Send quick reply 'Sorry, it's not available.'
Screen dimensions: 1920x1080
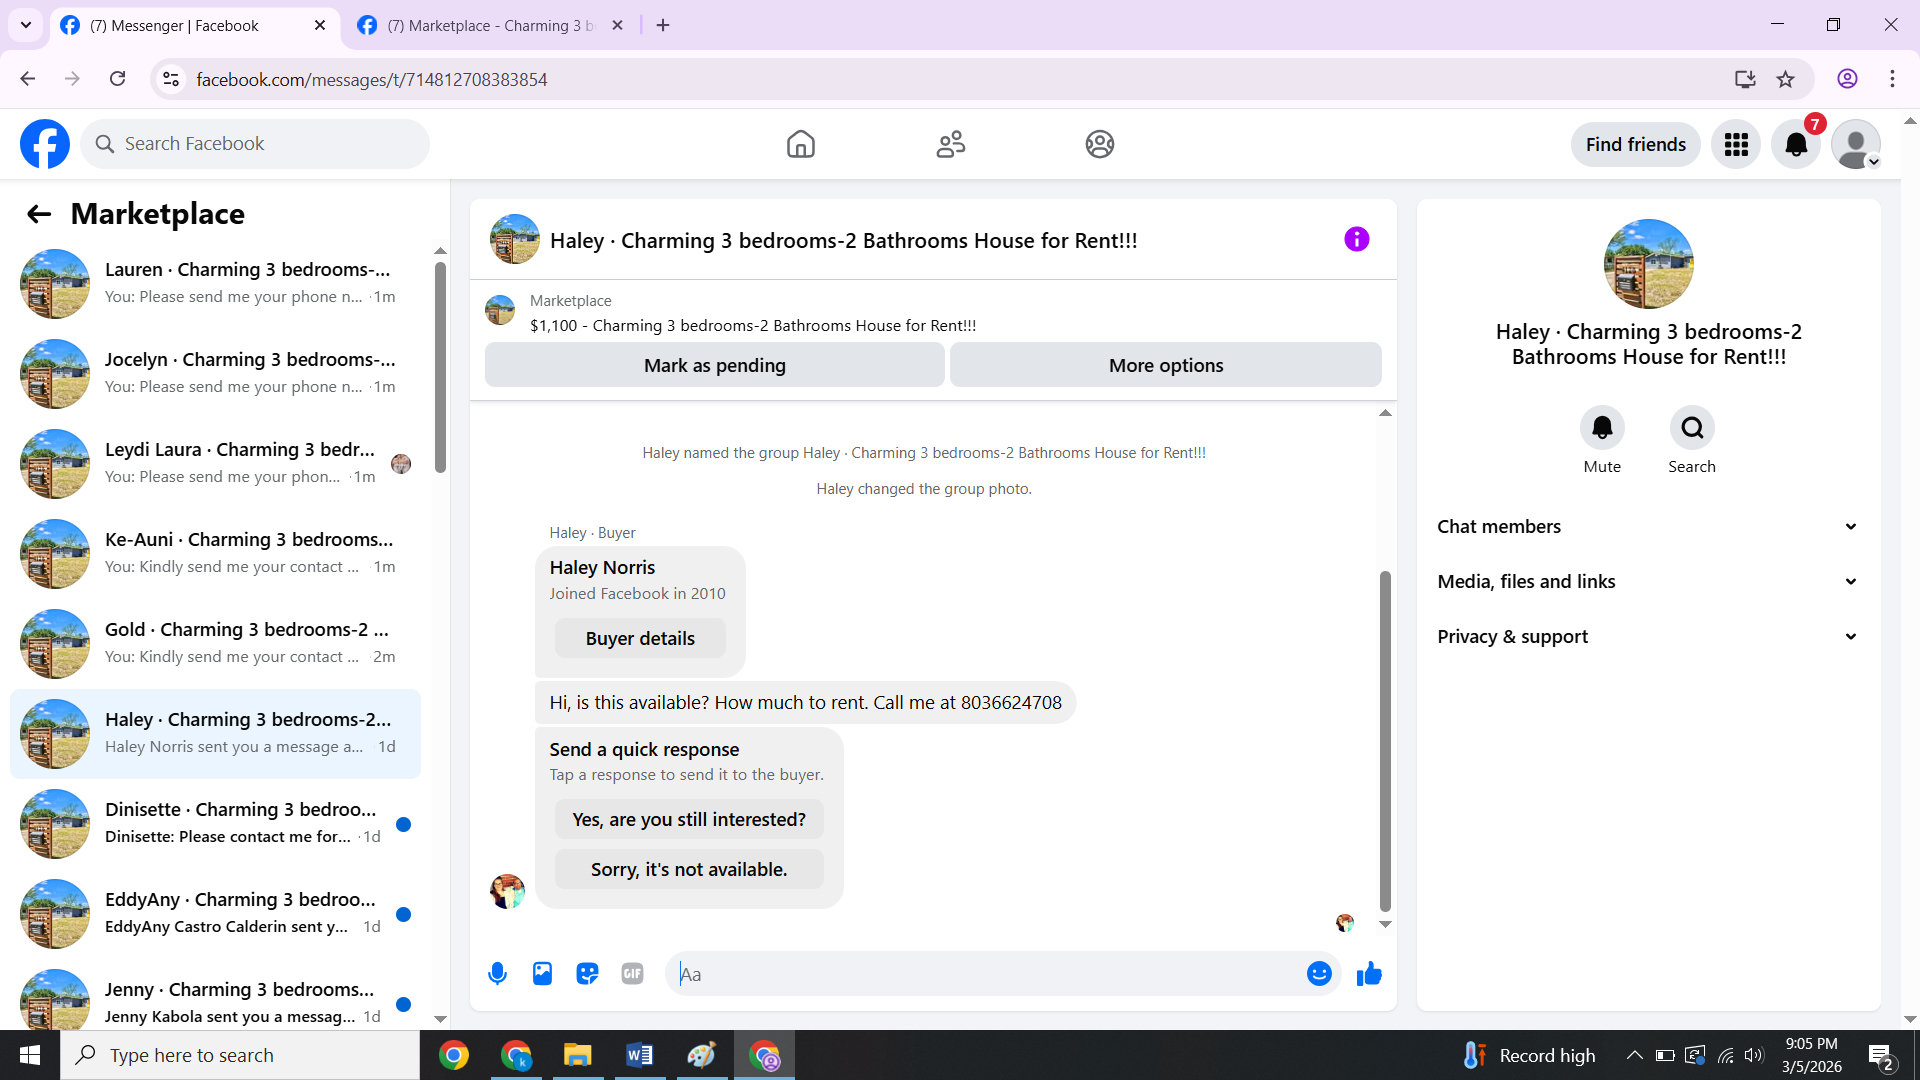coord(689,869)
